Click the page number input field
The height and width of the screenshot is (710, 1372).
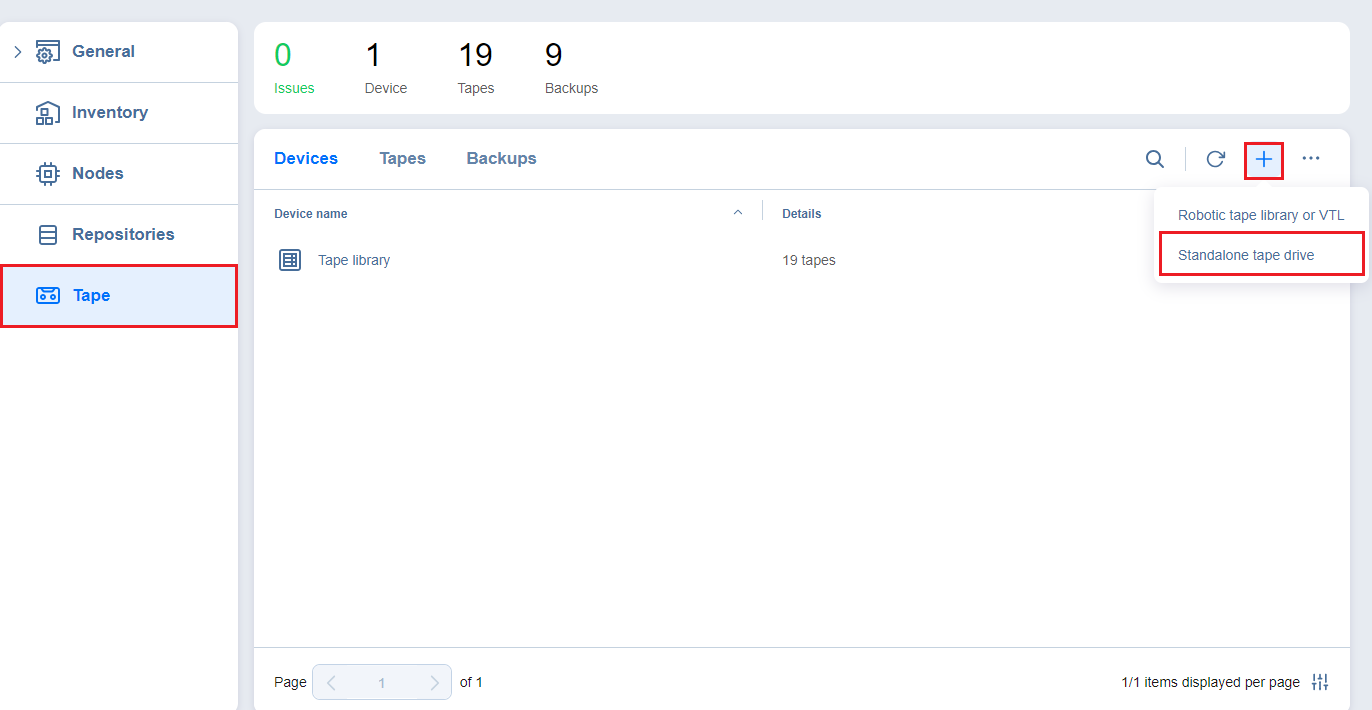coord(382,683)
